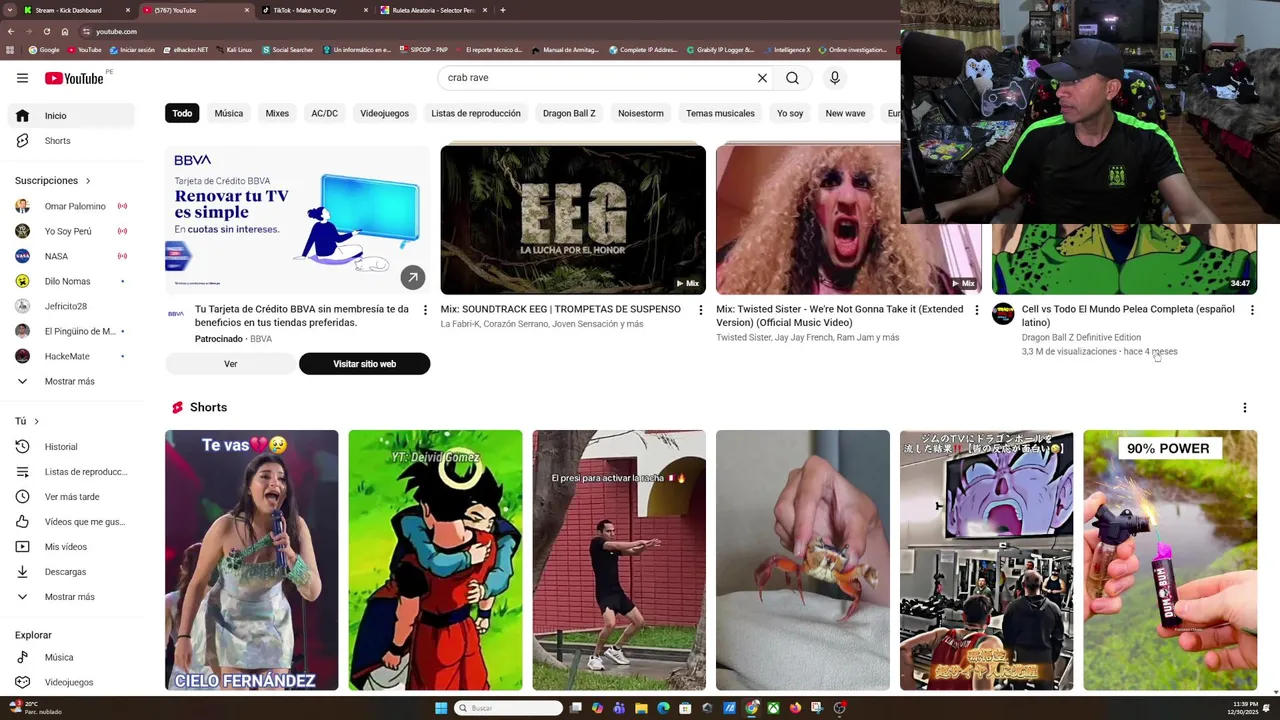Open Mis vídeos in the sidebar

click(70, 547)
